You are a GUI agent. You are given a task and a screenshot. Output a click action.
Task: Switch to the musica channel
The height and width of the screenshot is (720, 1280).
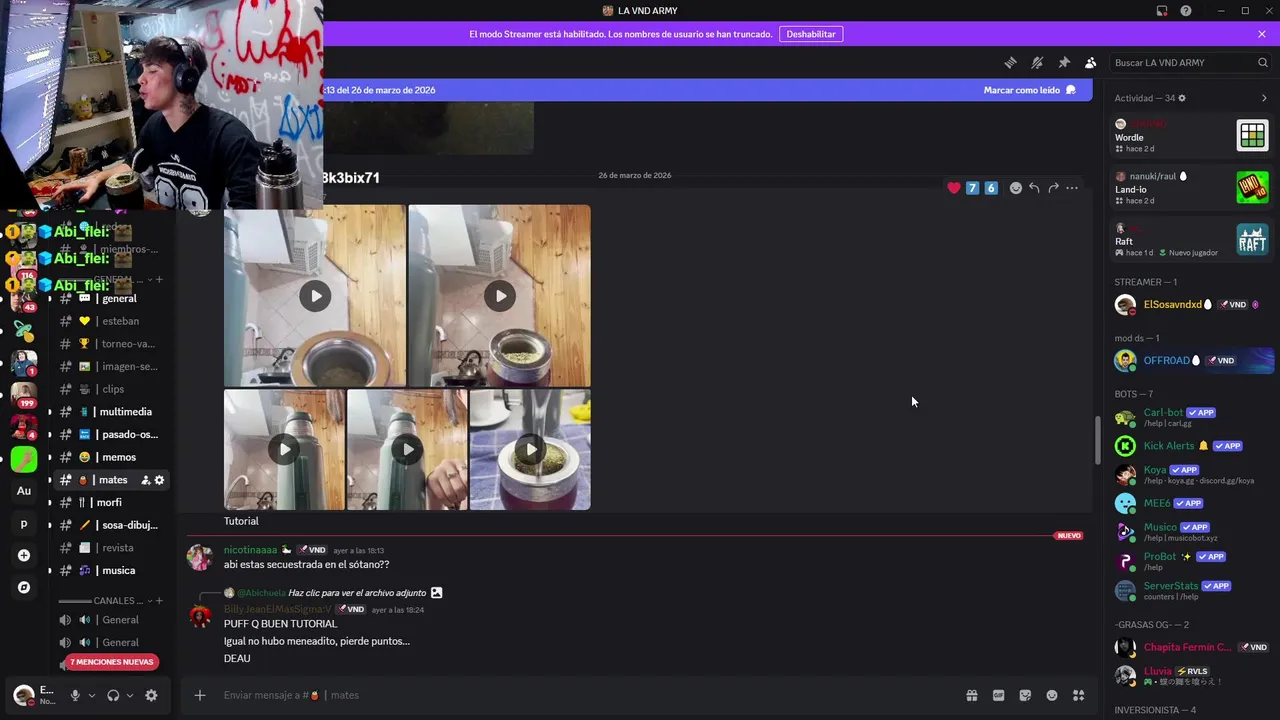(x=110, y=570)
